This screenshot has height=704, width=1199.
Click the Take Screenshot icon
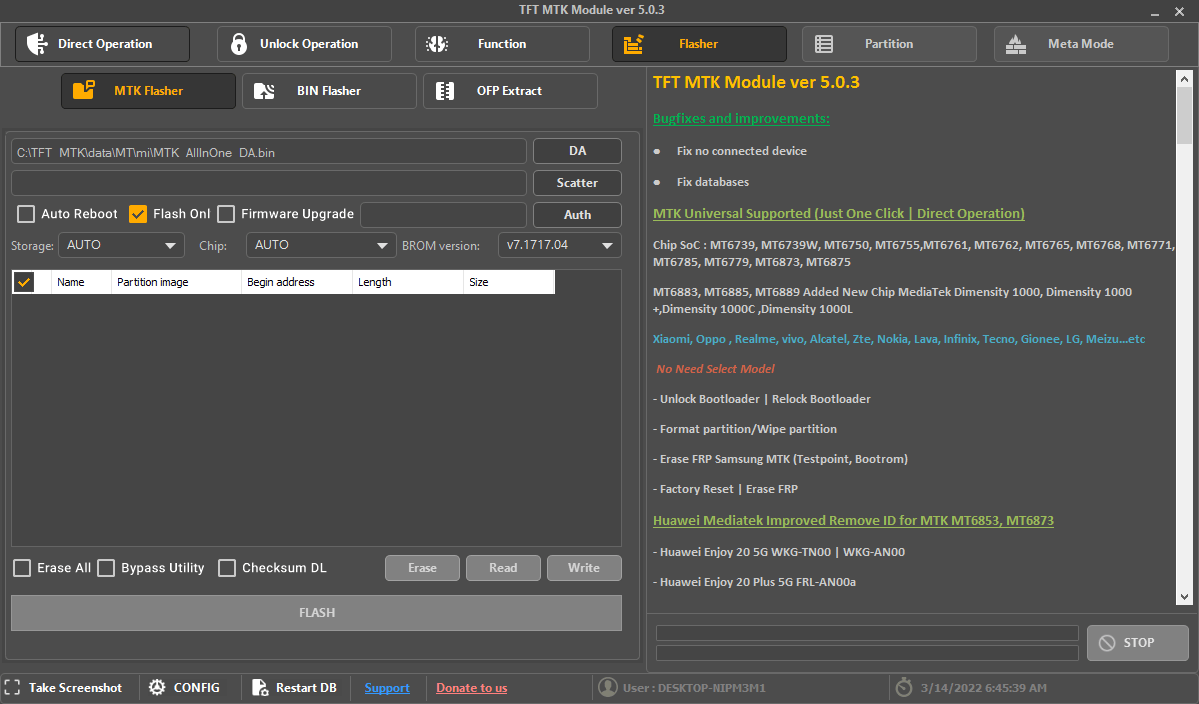(13, 687)
